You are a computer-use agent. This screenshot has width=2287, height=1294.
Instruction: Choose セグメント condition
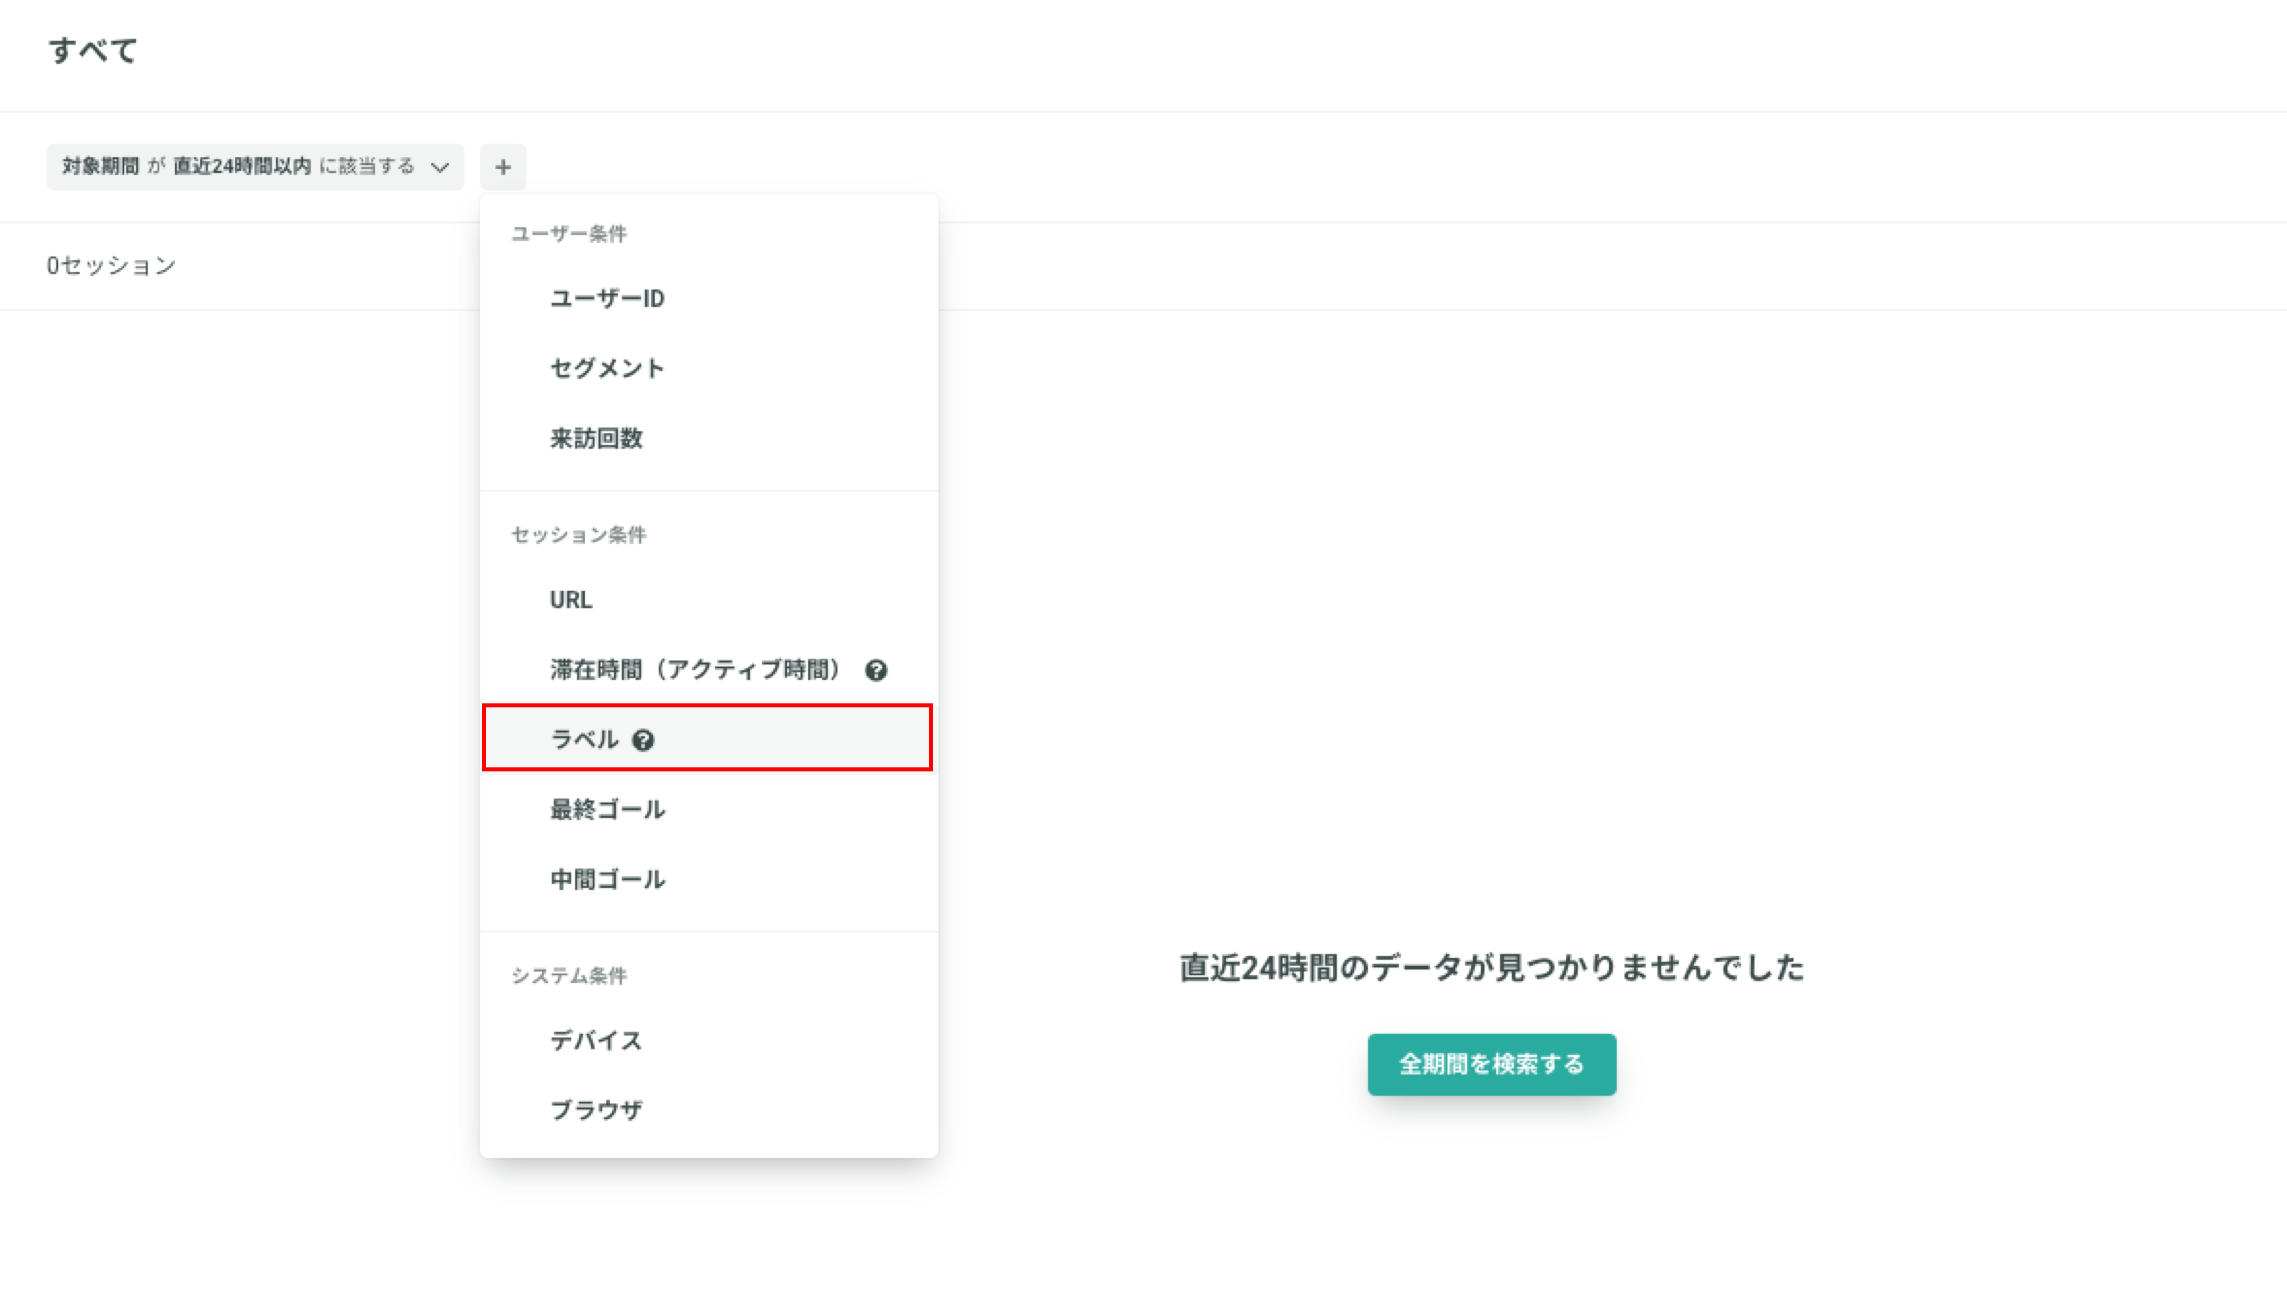pyautogui.click(x=709, y=368)
